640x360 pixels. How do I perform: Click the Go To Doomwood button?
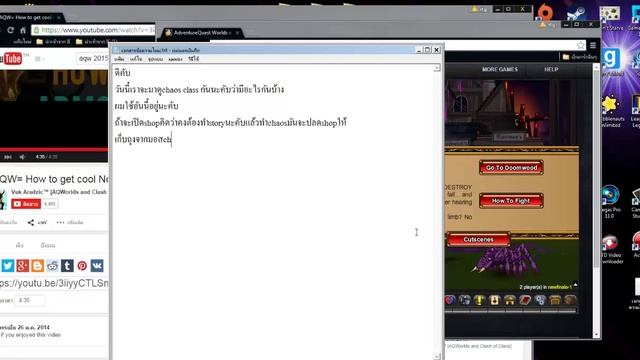pyautogui.click(x=511, y=168)
